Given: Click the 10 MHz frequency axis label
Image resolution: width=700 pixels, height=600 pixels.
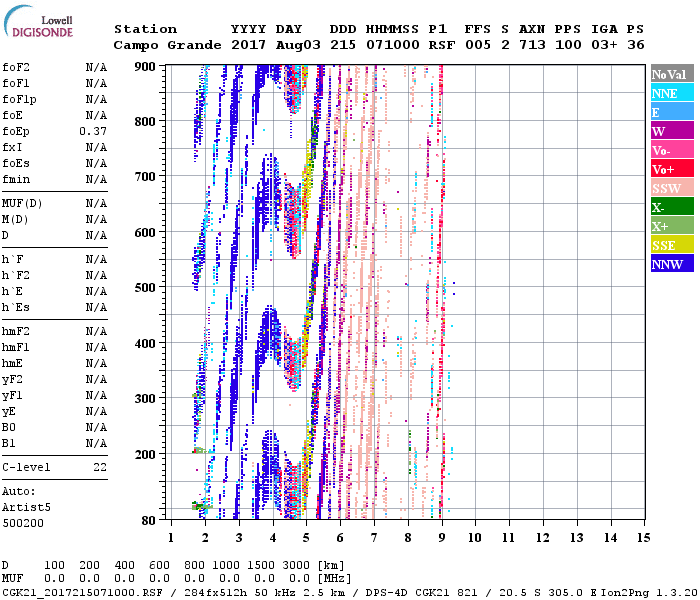Looking at the screenshot, I should pos(475,538).
